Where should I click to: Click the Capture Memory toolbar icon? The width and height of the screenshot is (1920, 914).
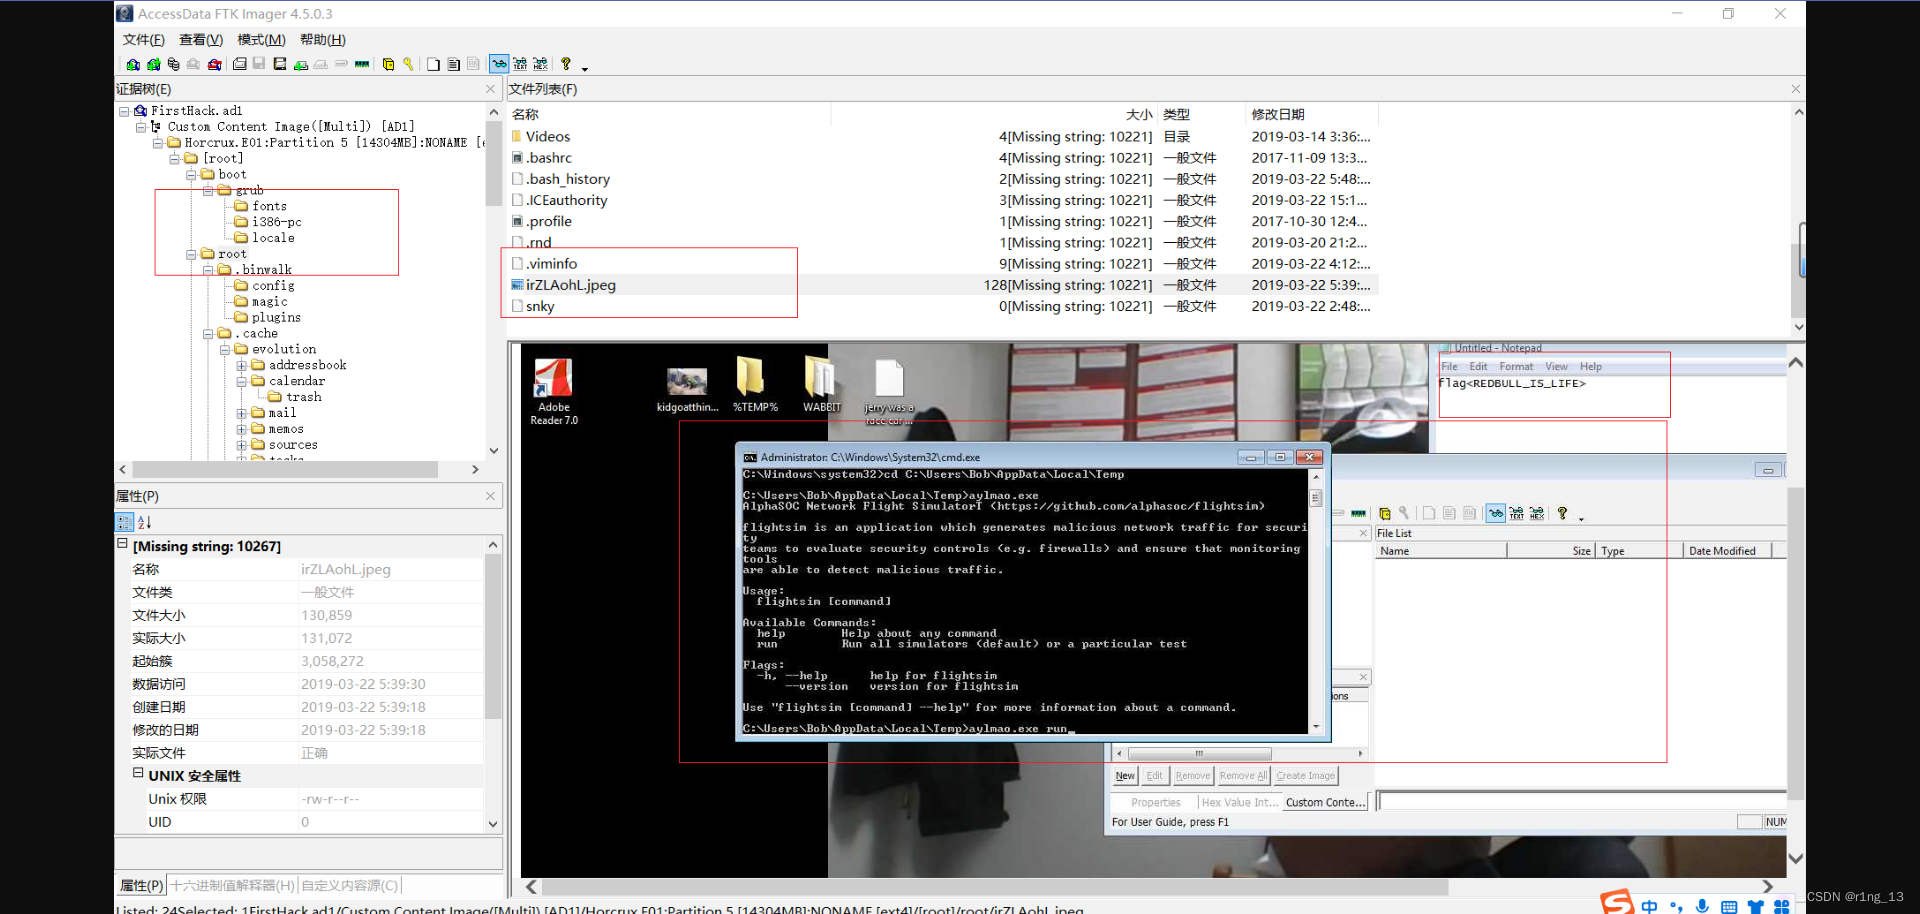click(362, 64)
